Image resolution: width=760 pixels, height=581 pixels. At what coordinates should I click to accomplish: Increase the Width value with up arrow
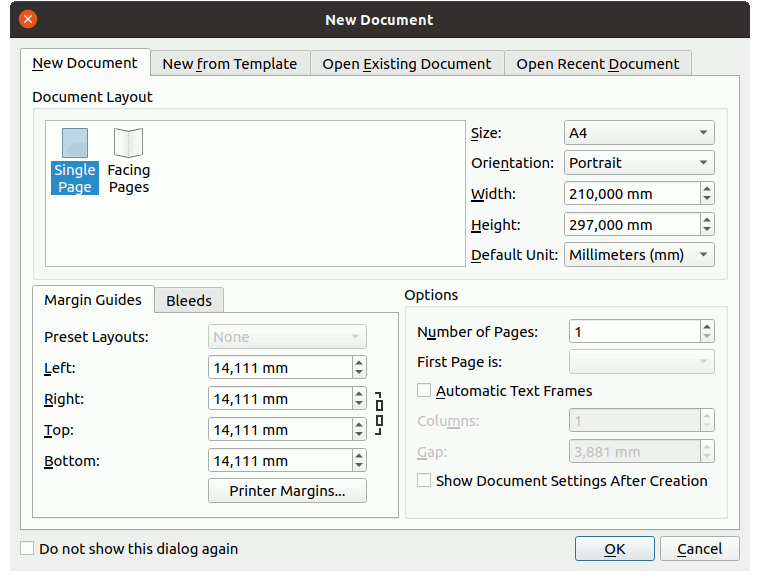707,188
